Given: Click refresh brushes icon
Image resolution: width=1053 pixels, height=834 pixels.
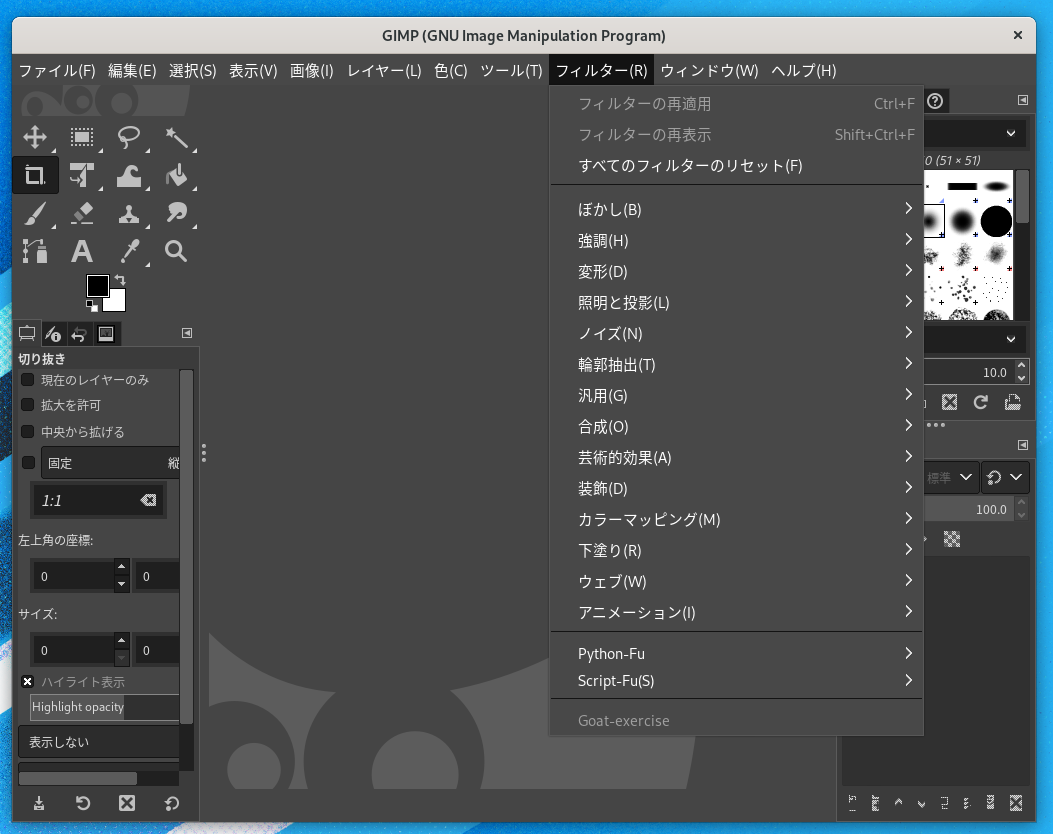Looking at the screenshot, I should click(980, 402).
